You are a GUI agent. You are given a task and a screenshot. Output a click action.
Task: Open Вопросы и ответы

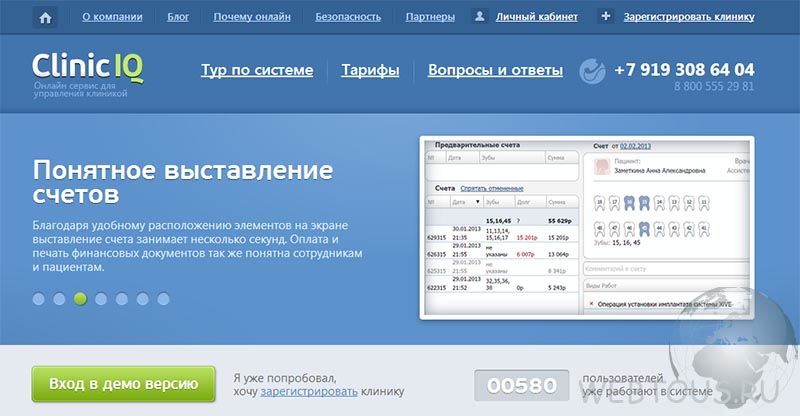point(495,70)
